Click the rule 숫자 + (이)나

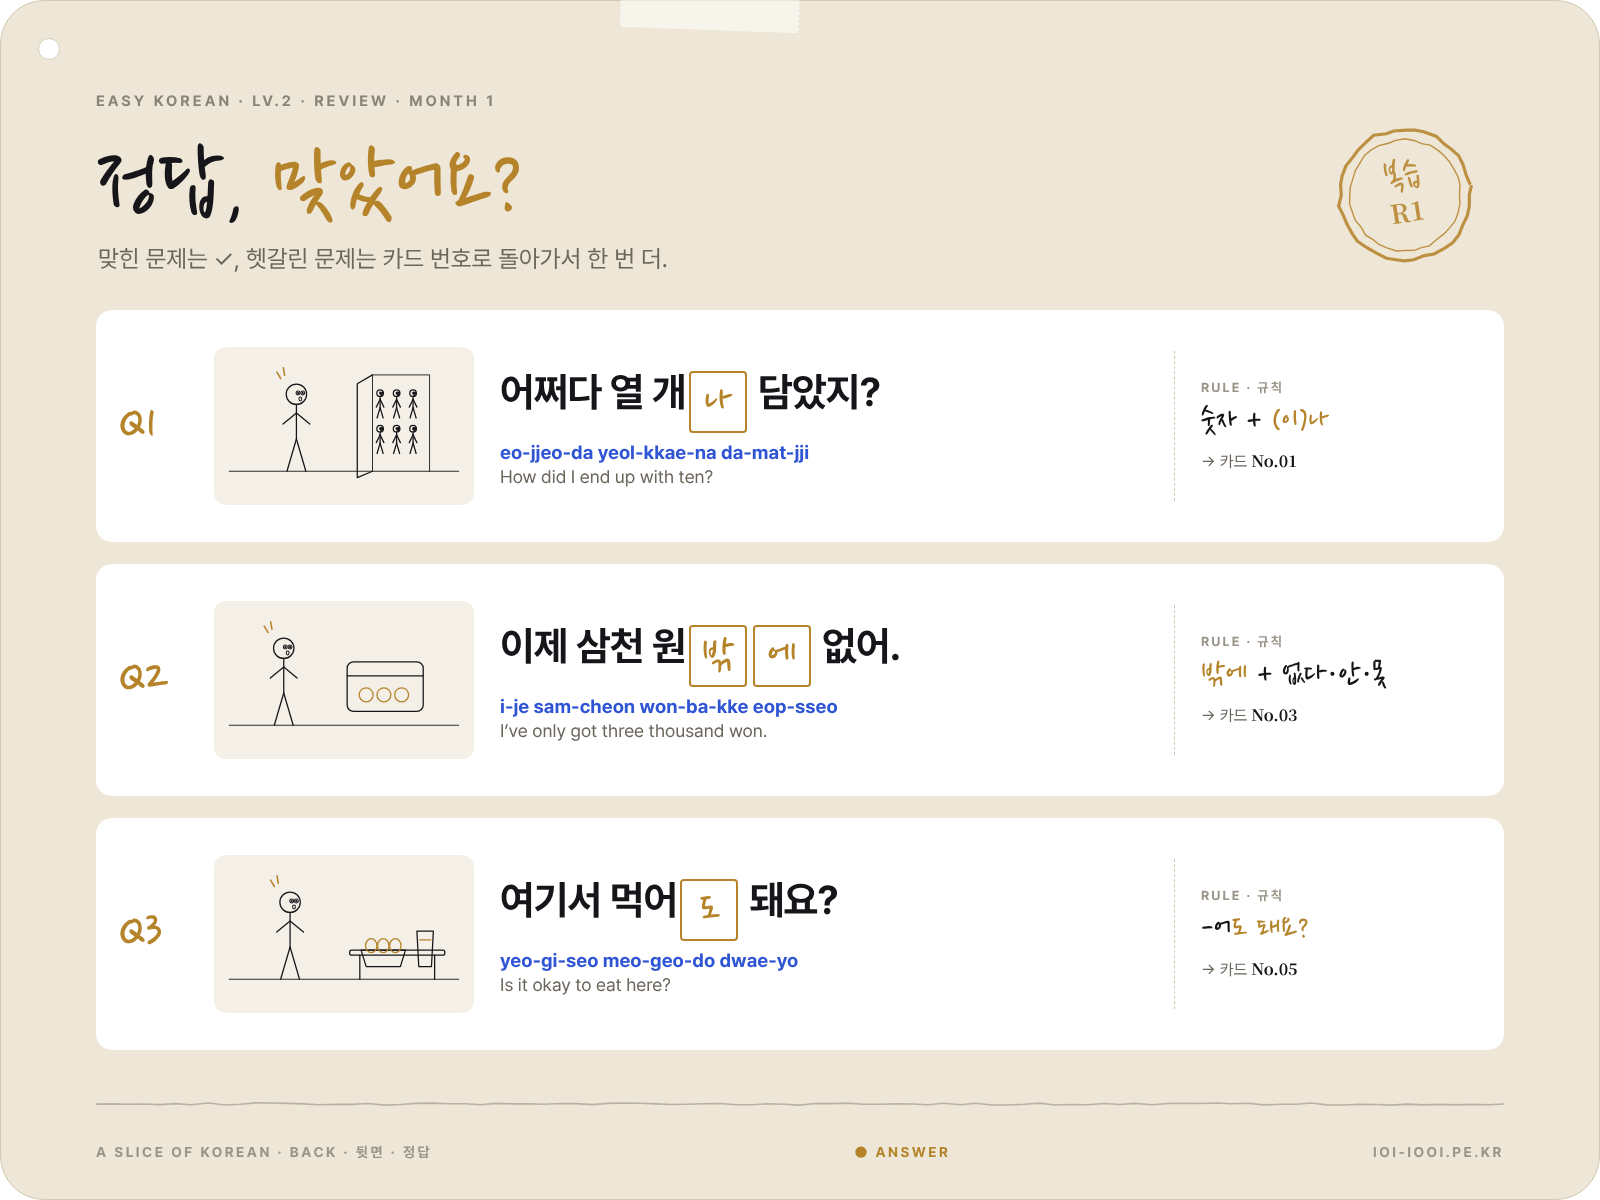point(1264,419)
